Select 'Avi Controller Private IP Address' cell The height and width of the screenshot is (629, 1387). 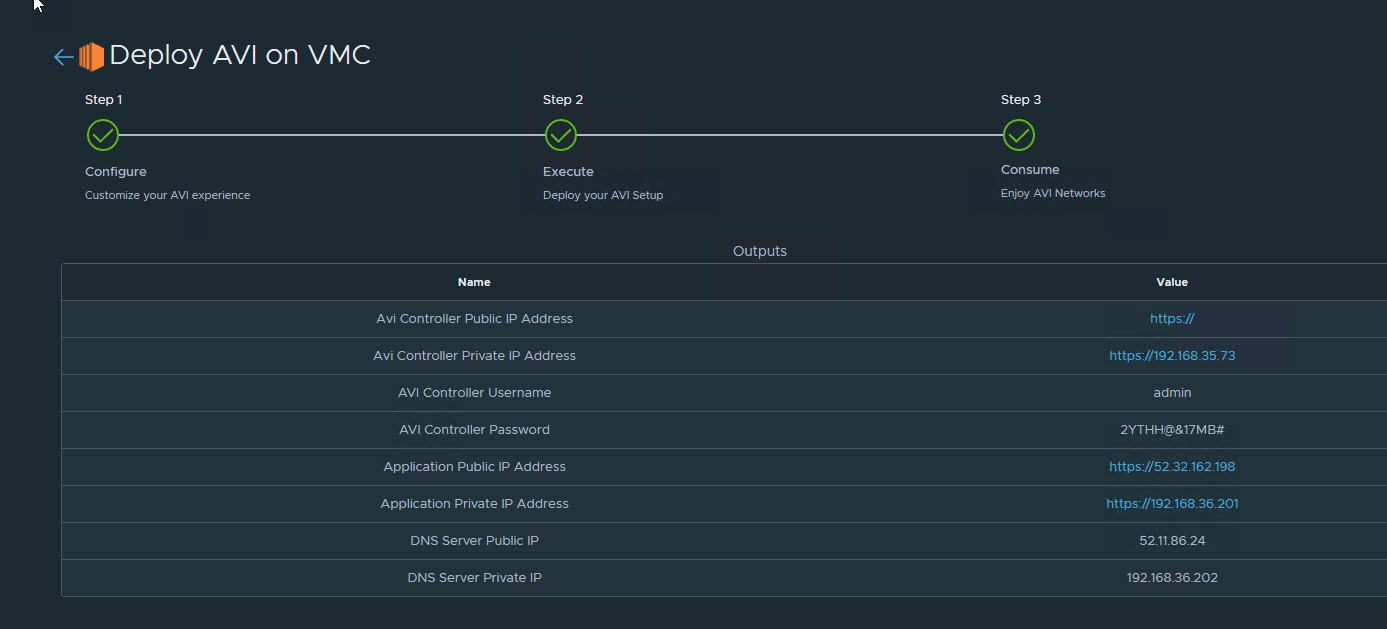pos(474,356)
